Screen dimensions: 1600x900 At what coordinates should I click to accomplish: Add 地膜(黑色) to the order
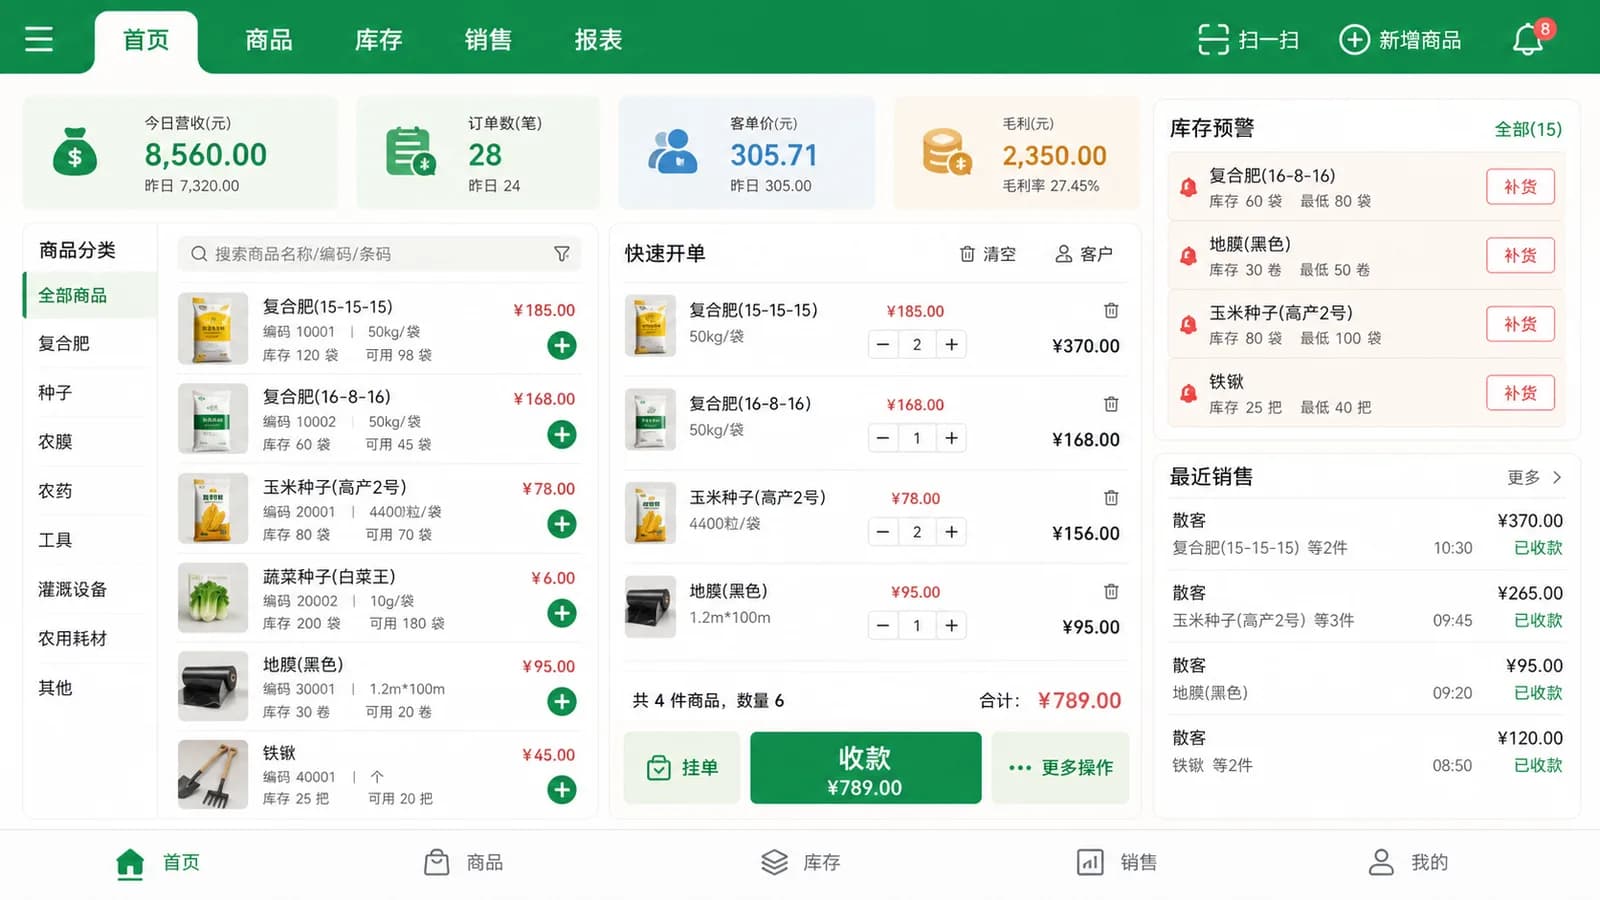[562, 702]
